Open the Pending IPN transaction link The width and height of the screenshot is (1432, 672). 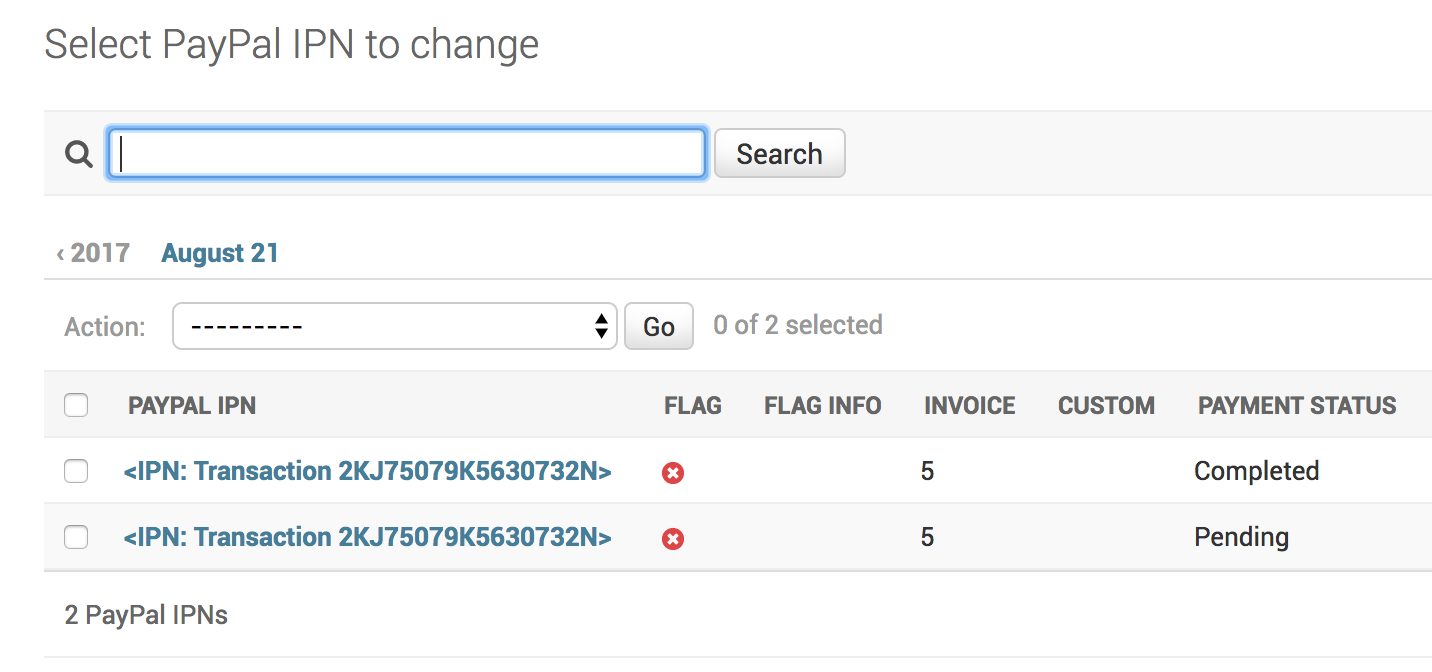coord(367,537)
